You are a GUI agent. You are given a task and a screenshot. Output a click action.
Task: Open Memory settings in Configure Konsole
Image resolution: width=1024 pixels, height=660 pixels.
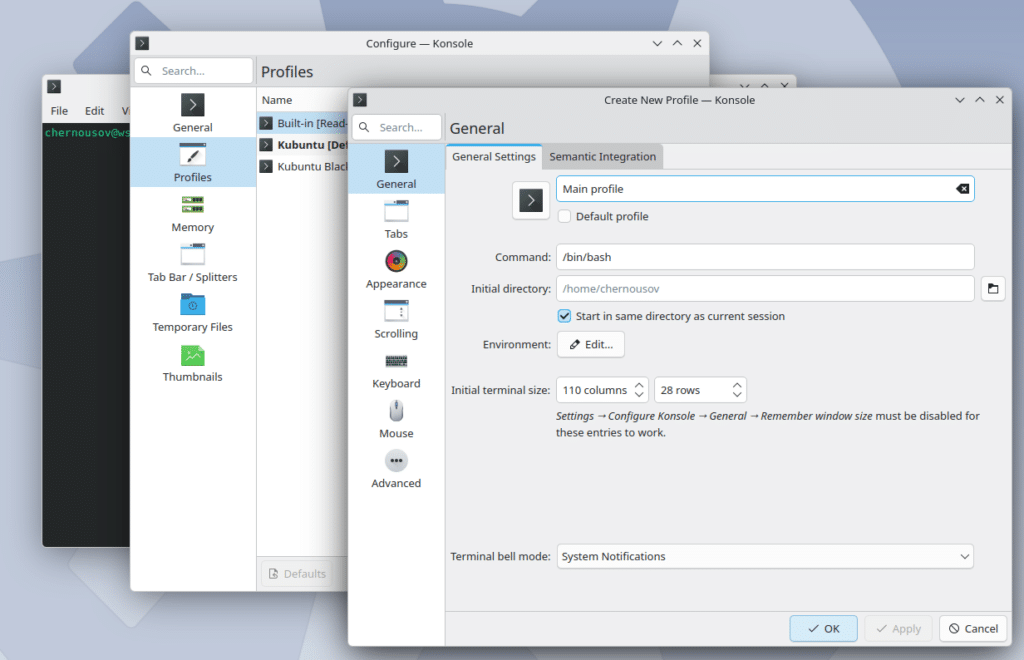[x=193, y=213]
